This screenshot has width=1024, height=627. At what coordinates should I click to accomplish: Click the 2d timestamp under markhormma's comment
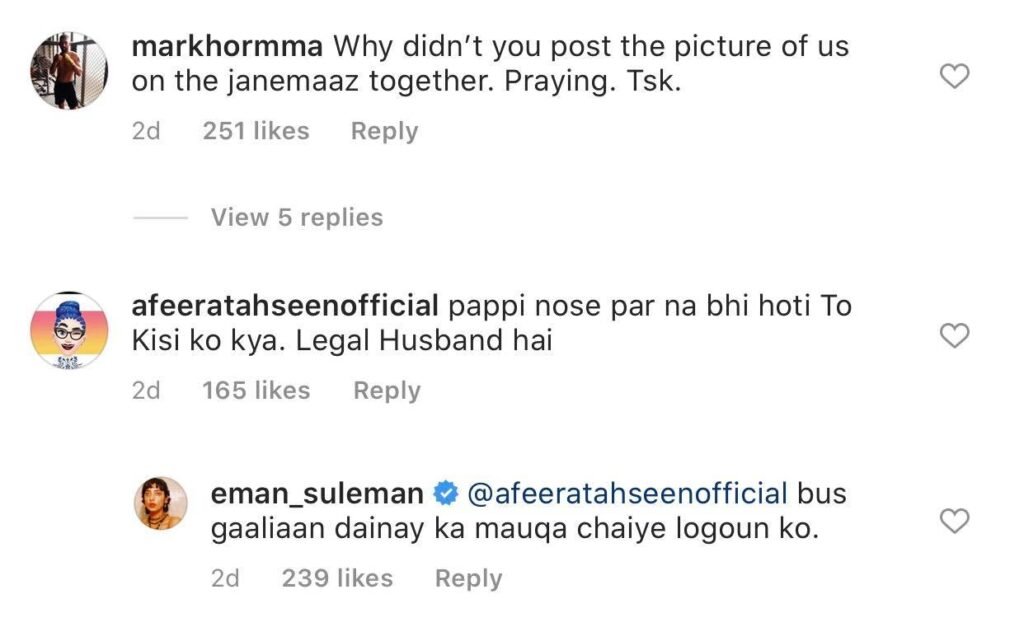146,131
